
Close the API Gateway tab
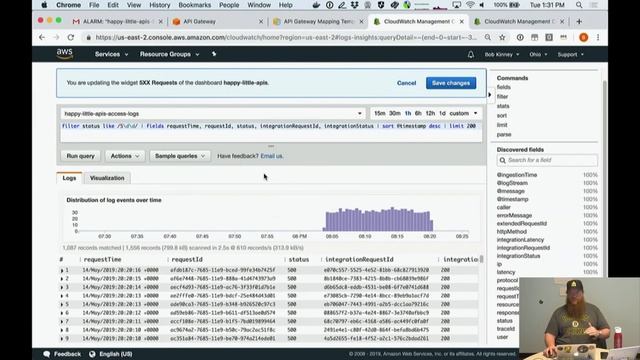pos(261,21)
